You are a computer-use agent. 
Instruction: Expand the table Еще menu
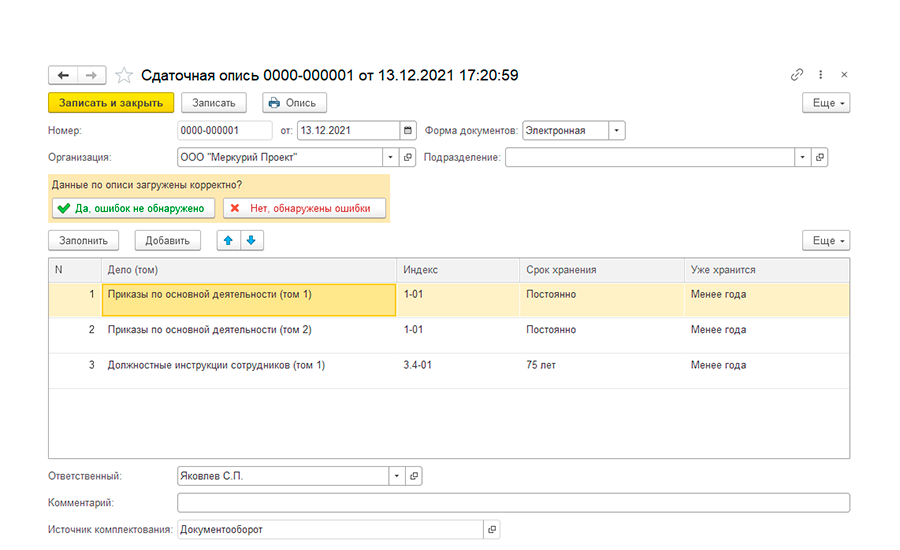826,241
